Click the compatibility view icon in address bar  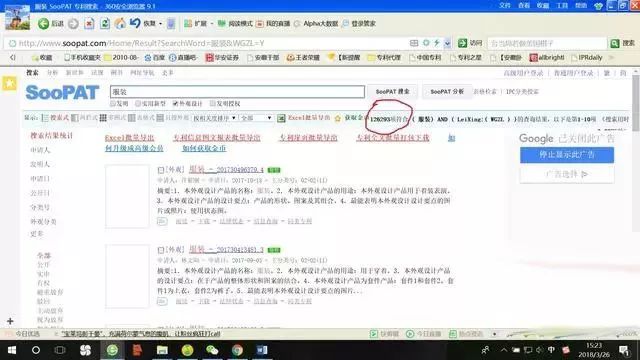tap(414, 43)
